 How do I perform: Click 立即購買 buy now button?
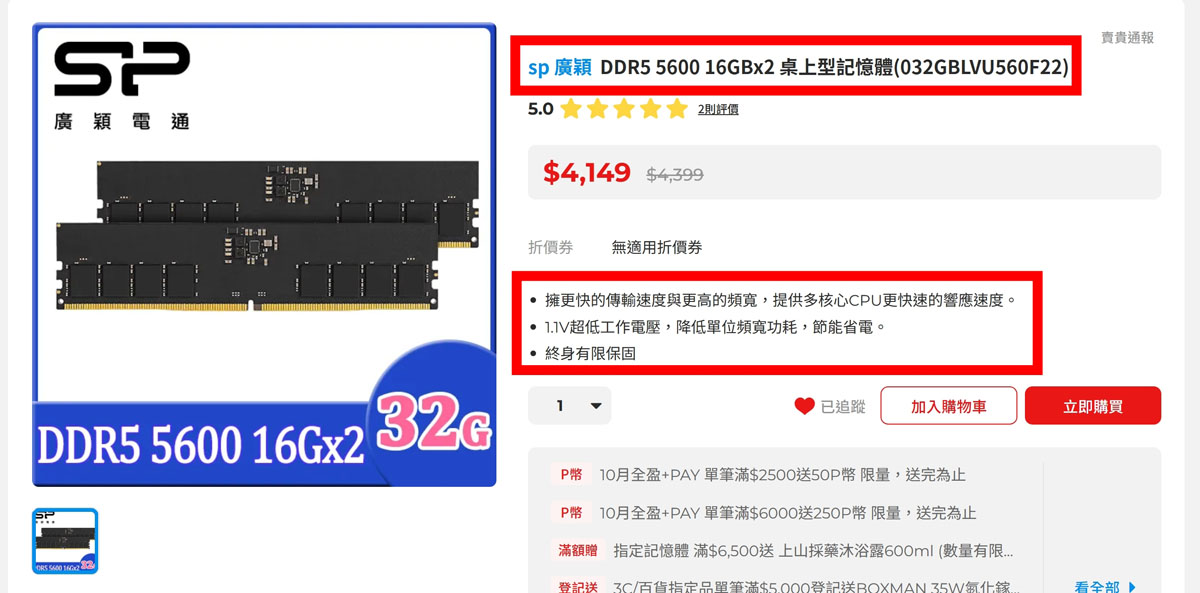pyautogui.click(x=1093, y=406)
